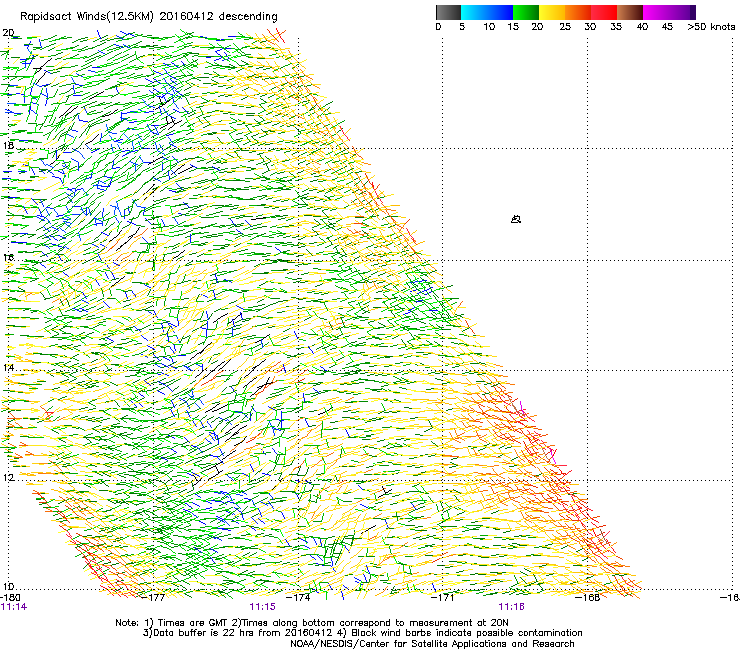Screen dimensions: 740x650
Task: Click the longitude label "-174"
Action: [x=299, y=597]
